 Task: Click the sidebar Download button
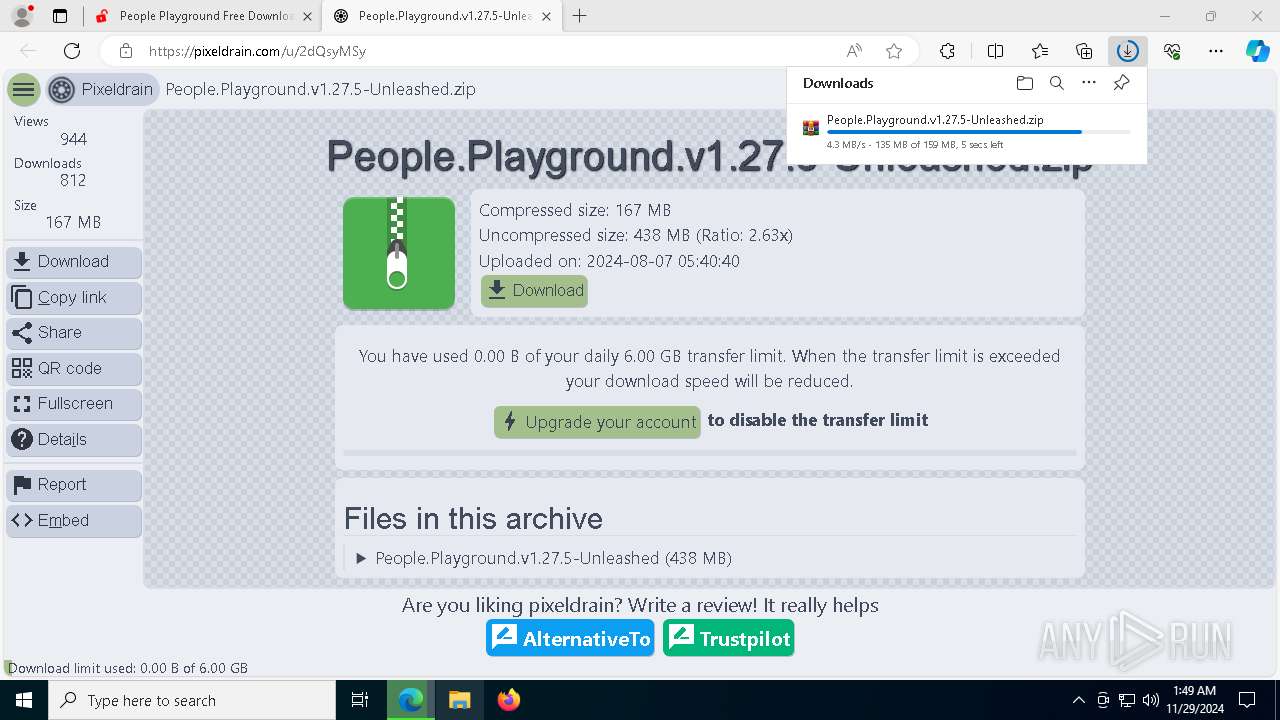pyautogui.click(x=74, y=262)
